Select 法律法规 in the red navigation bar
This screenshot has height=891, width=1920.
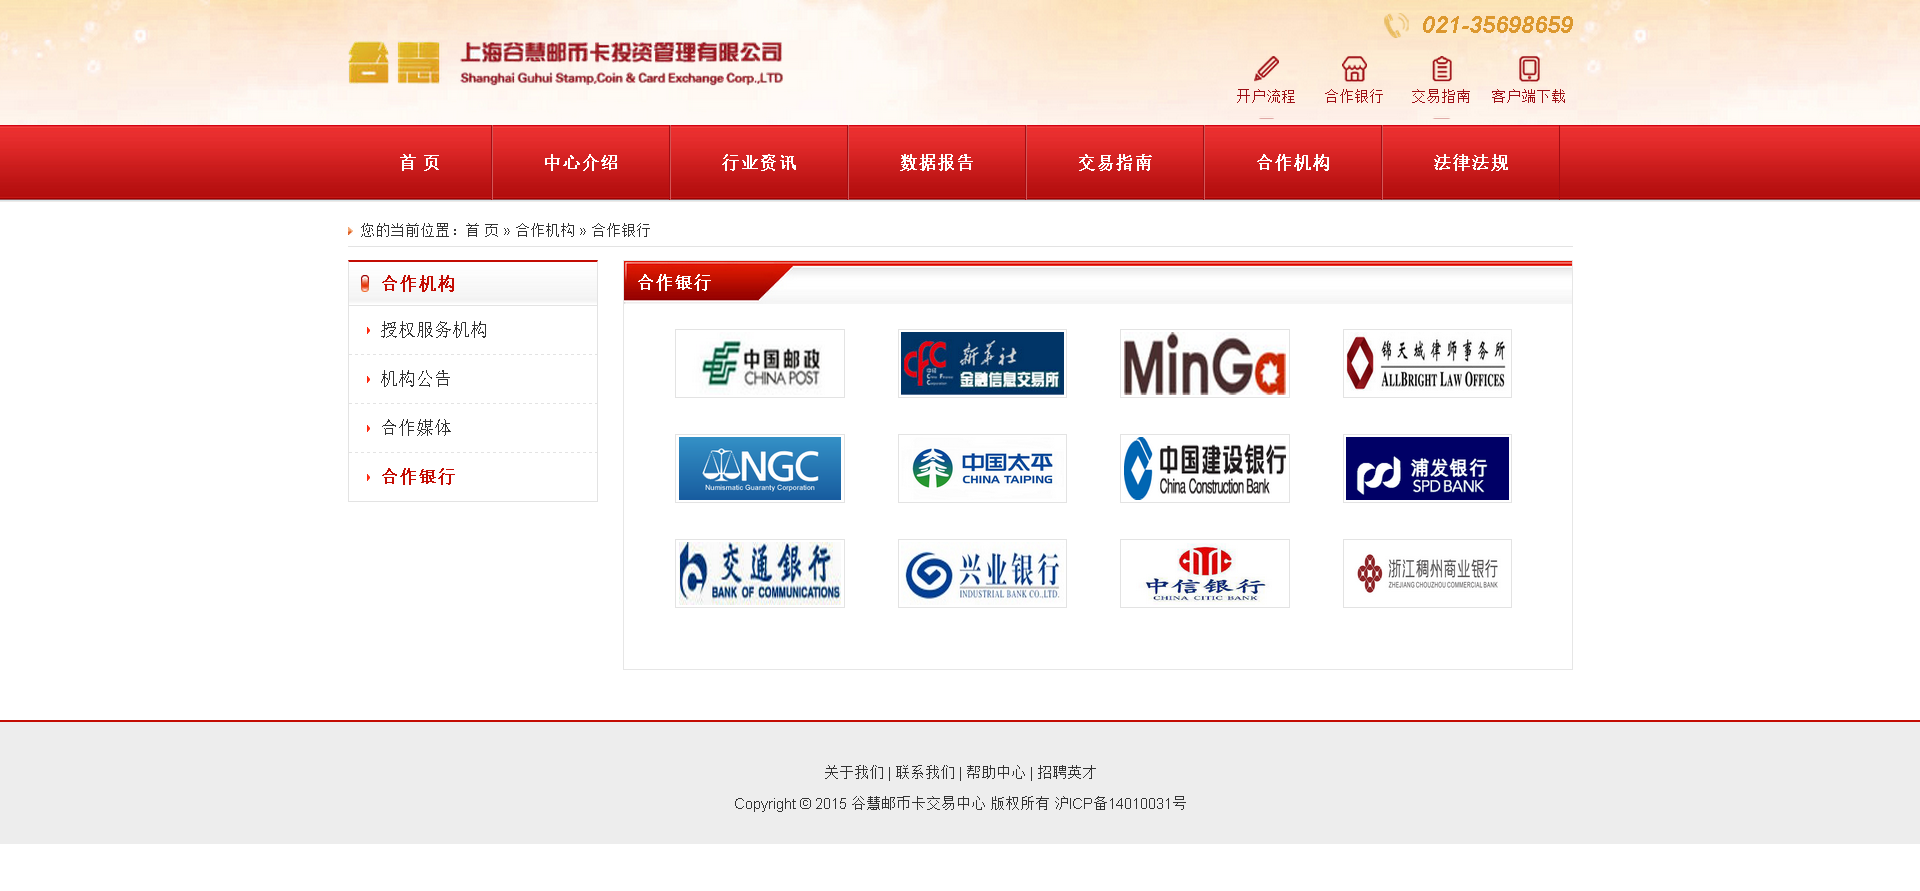click(1471, 163)
